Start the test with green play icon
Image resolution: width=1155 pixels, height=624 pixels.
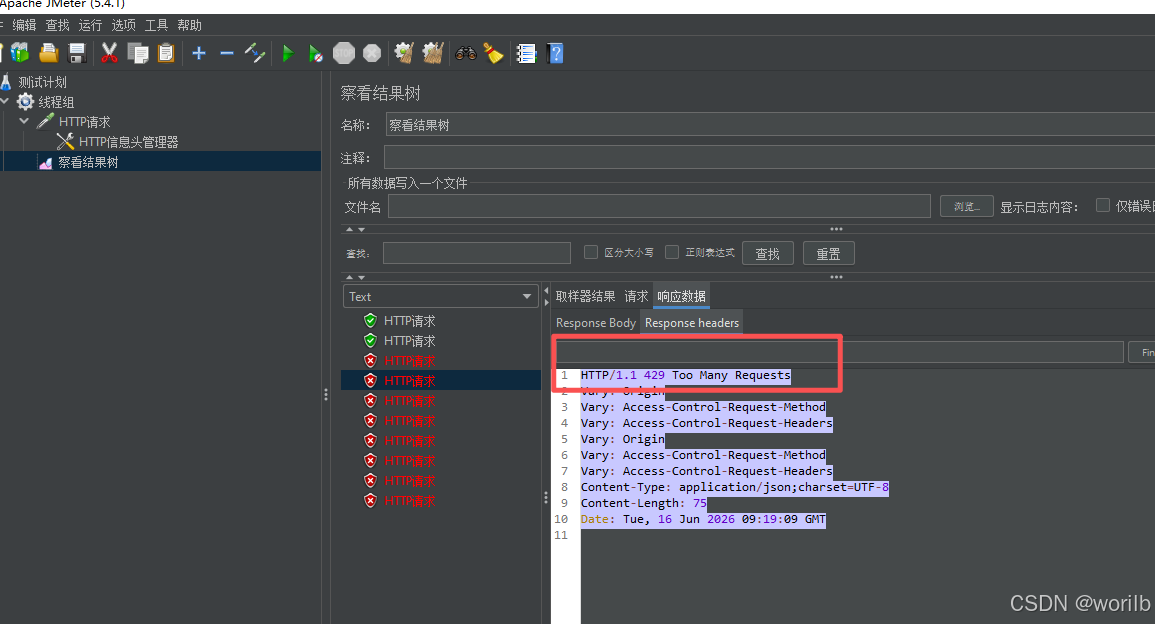pyautogui.click(x=288, y=53)
